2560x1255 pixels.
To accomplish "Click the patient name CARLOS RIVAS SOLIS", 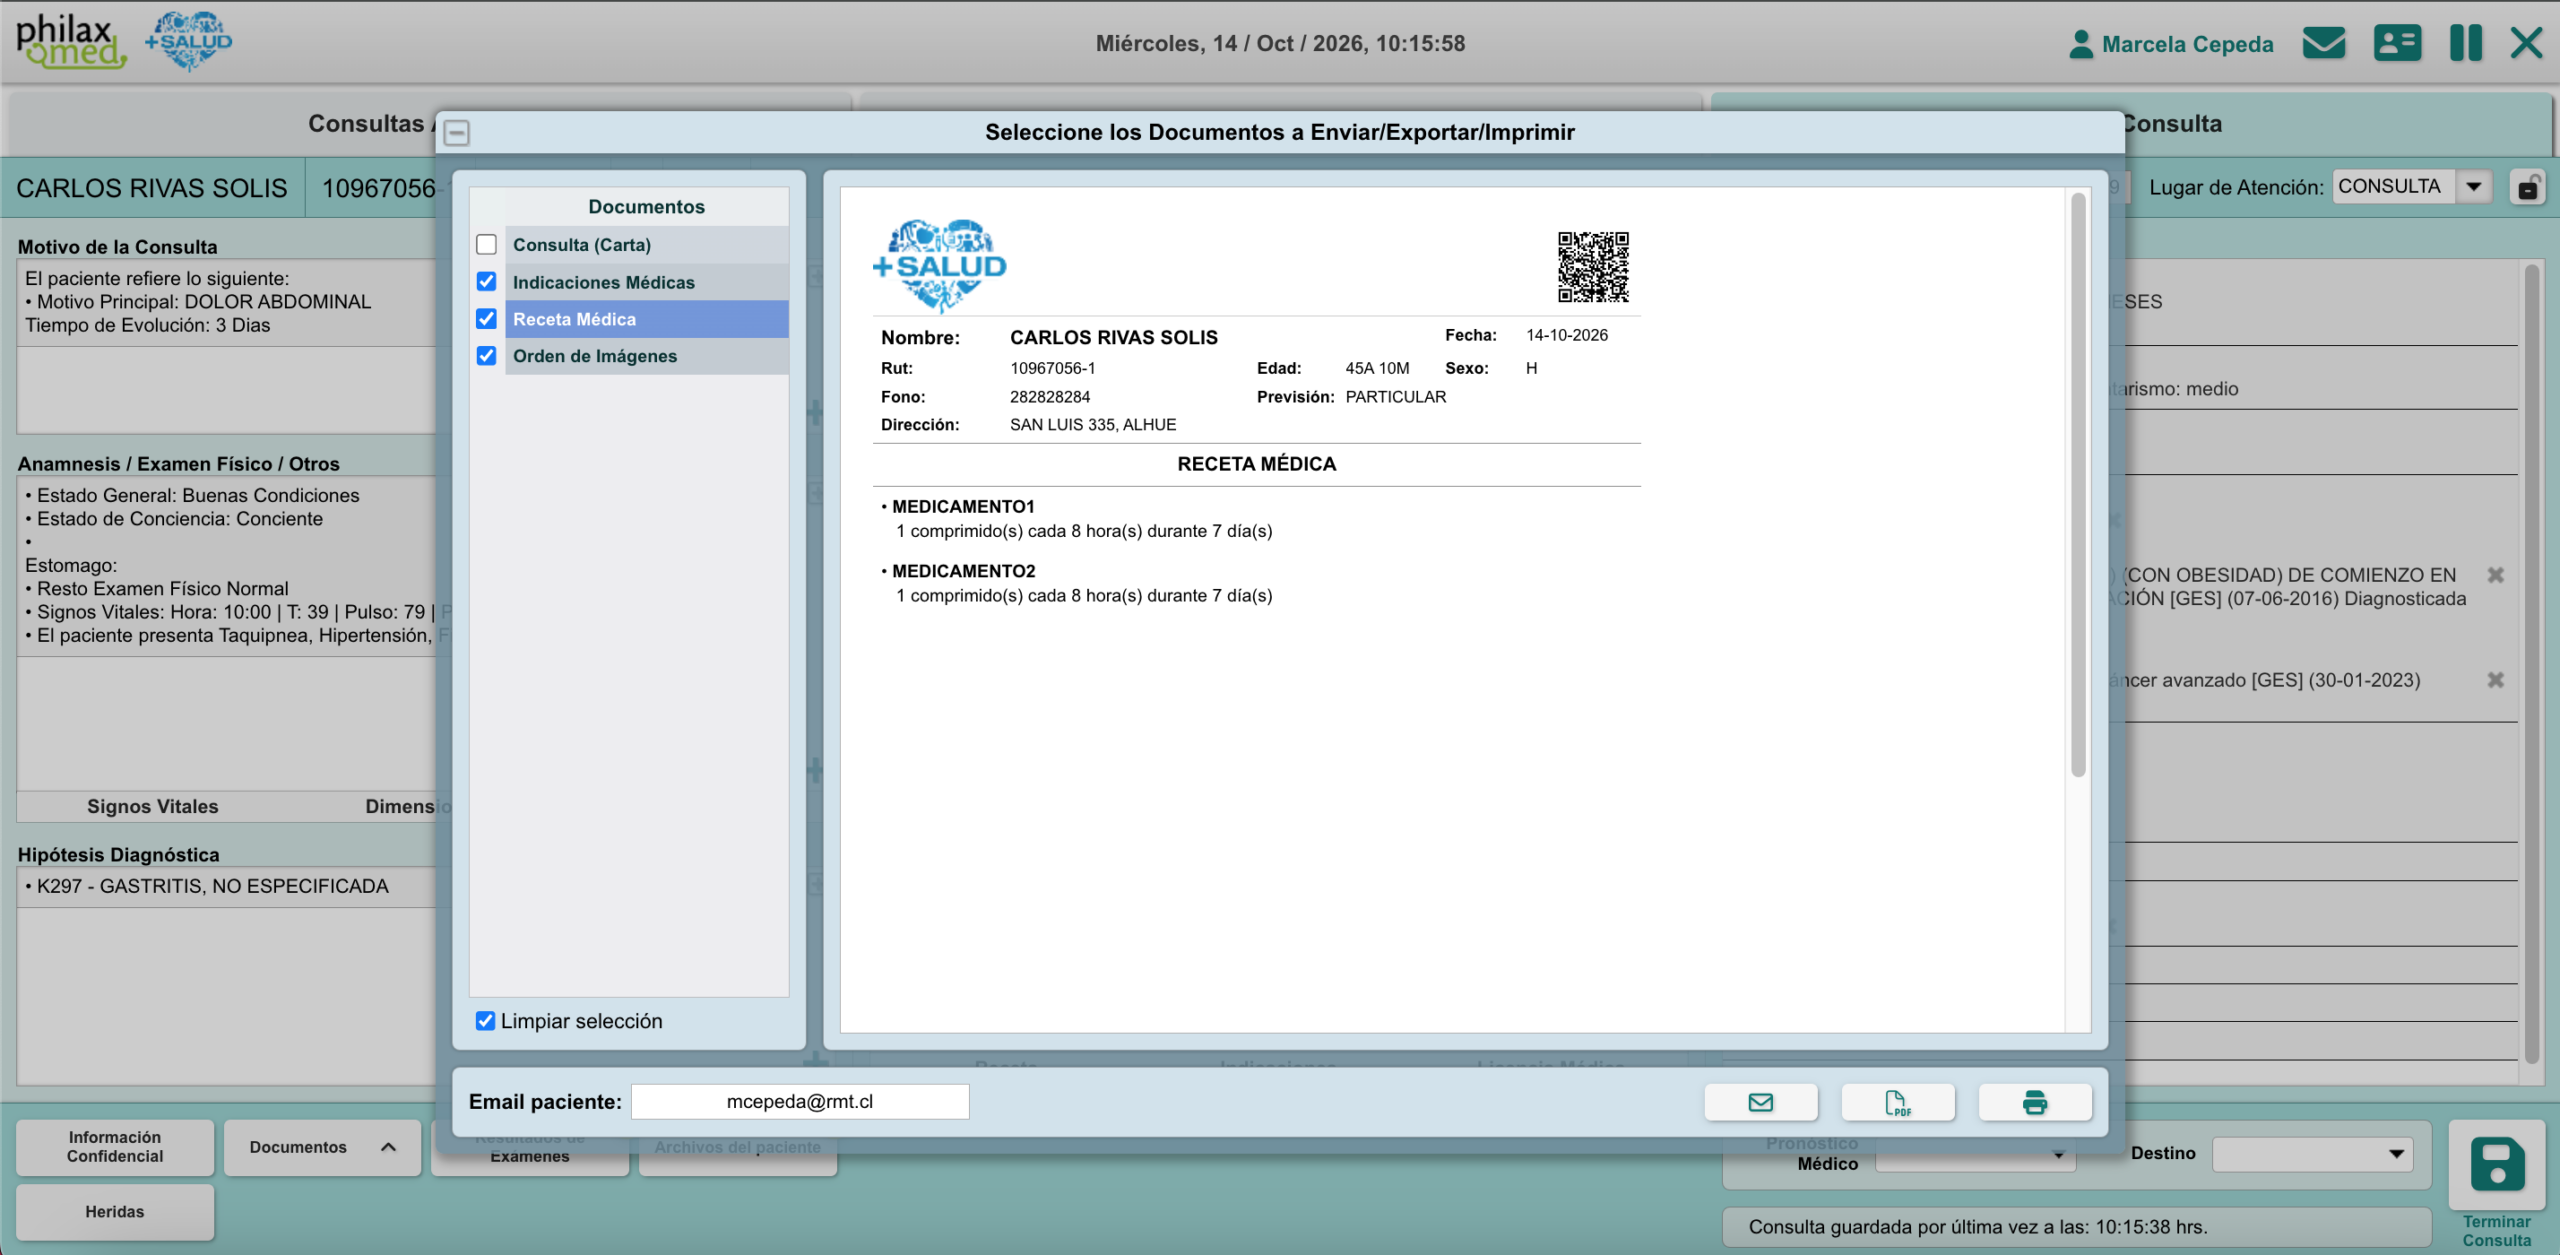I will pyautogui.click(x=152, y=188).
